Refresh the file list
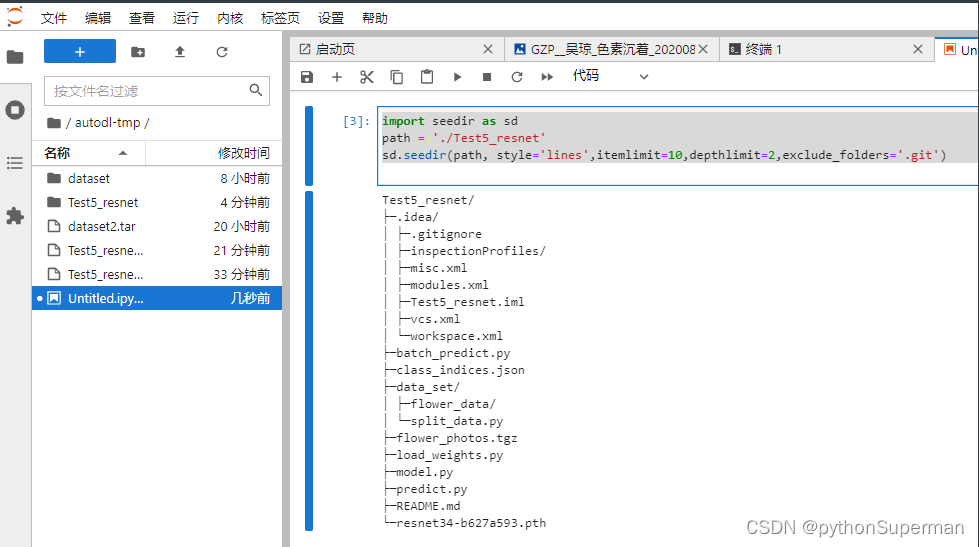The height and width of the screenshot is (547, 979). tap(222, 52)
